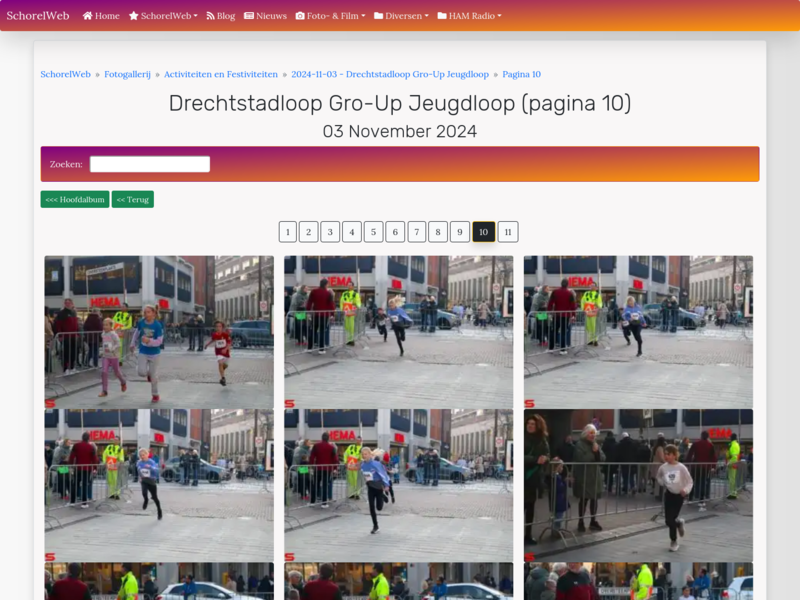Click the HAM Radio folder icon
800x600 pixels.
point(442,16)
